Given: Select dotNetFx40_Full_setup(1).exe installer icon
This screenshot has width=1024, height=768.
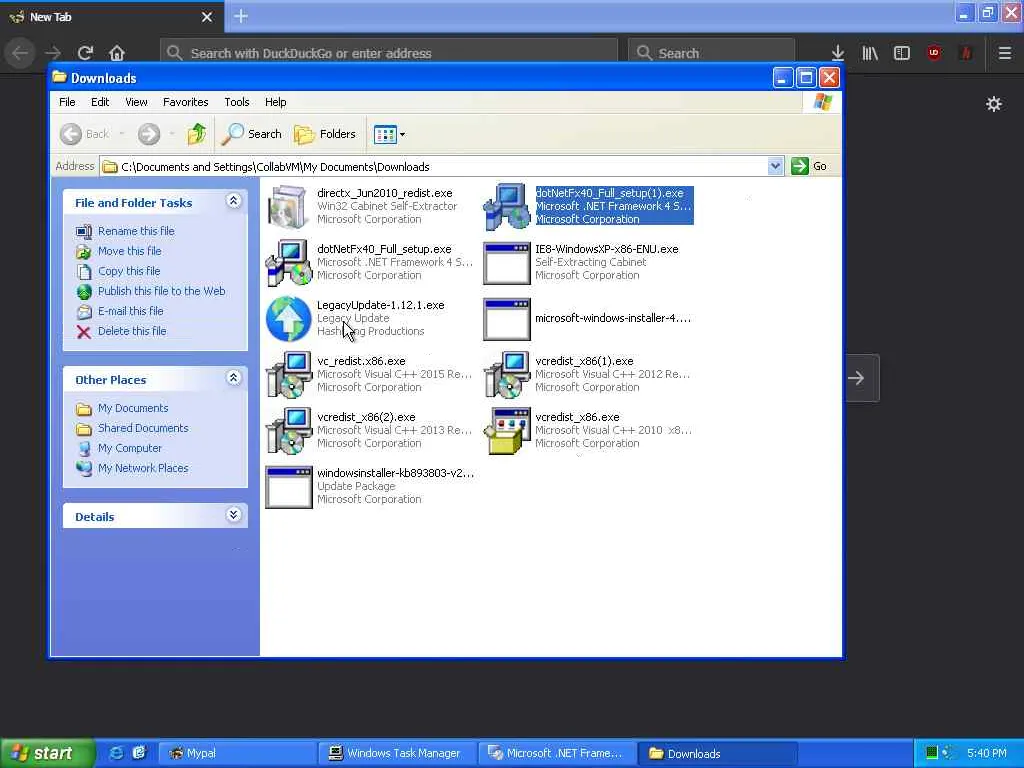Looking at the screenshot, I should 507,206.
